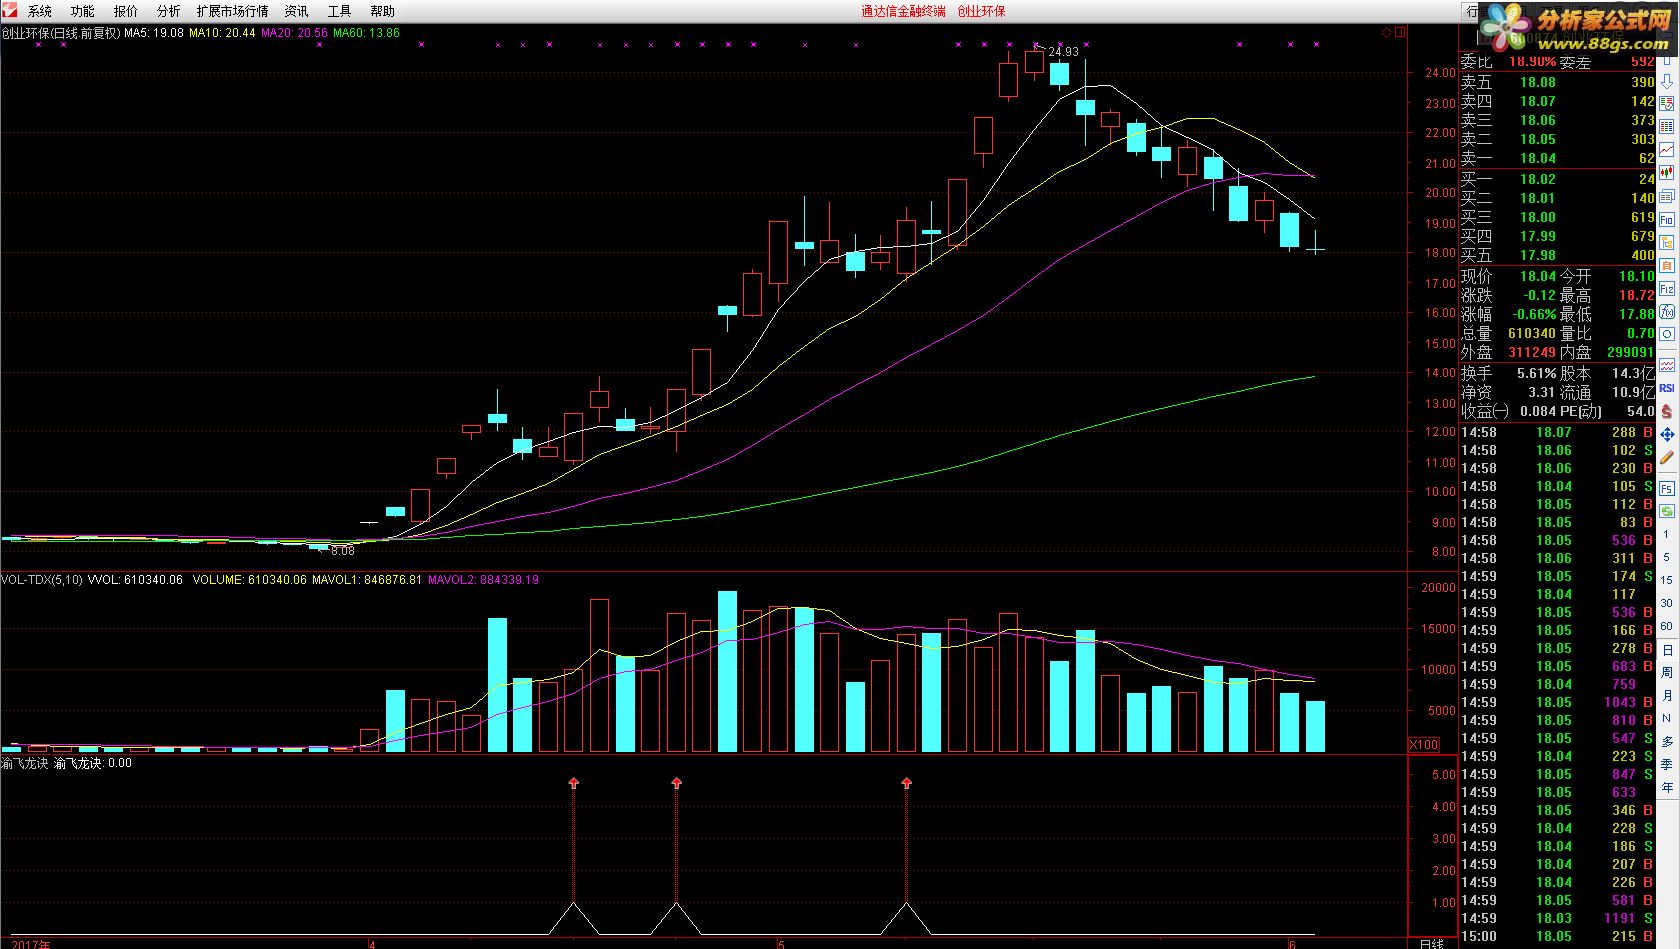Viewport: 1680px width, 949px height.
Task: Click the red square split-window icon
Action: pyautogui.click(x=1401, y=32)
